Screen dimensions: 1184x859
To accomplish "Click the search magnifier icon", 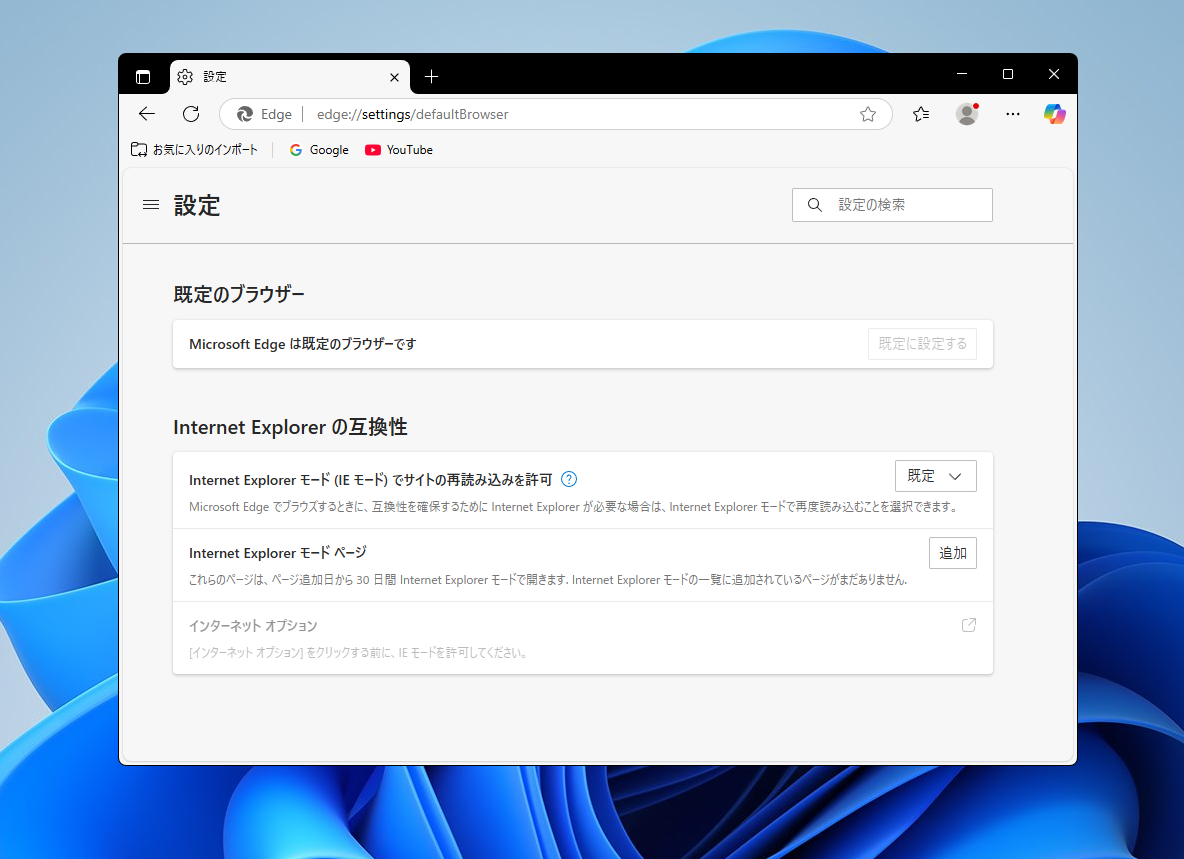I will click(815, 205).
